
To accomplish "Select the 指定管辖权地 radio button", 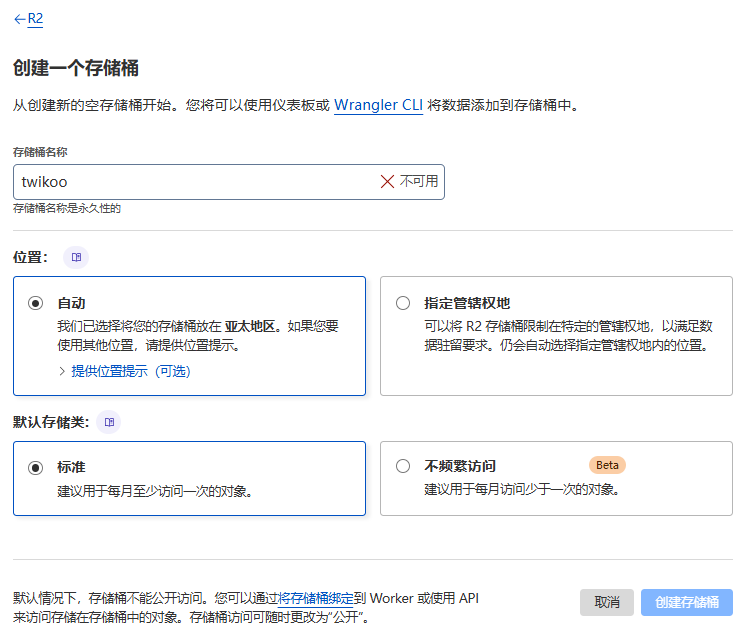I will tap(403, 303).
